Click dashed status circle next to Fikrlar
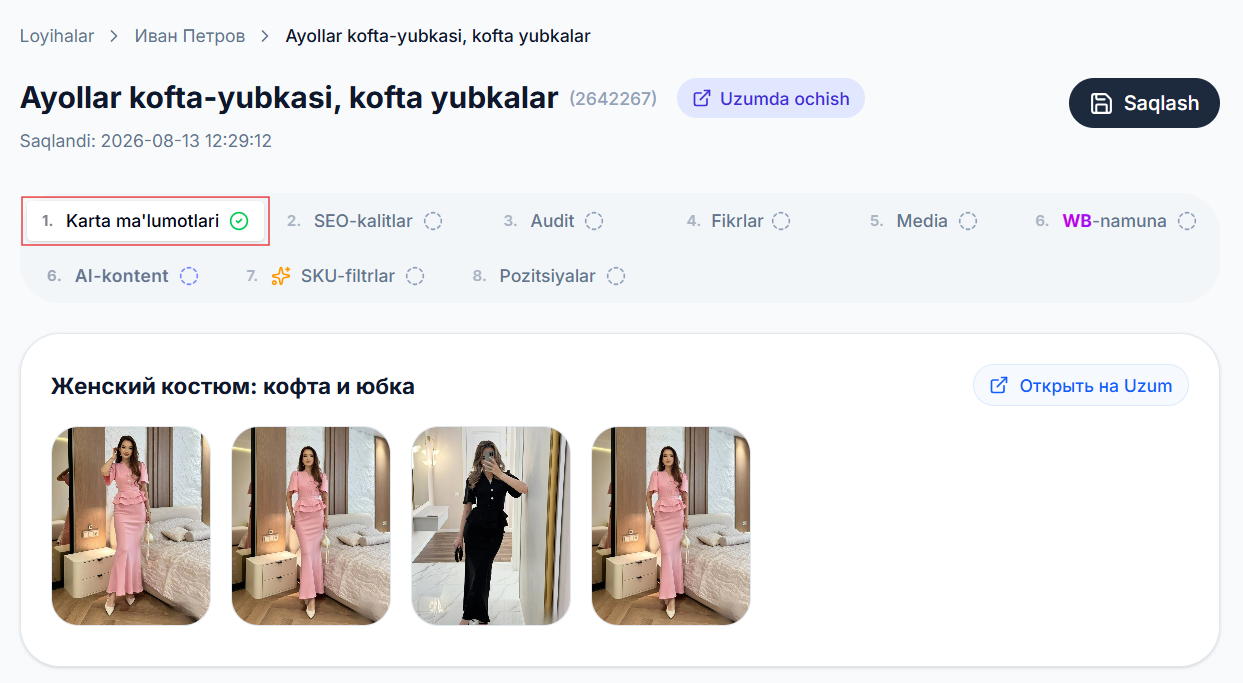This screenshot has width=1243, height=683. tap(781, 221)
